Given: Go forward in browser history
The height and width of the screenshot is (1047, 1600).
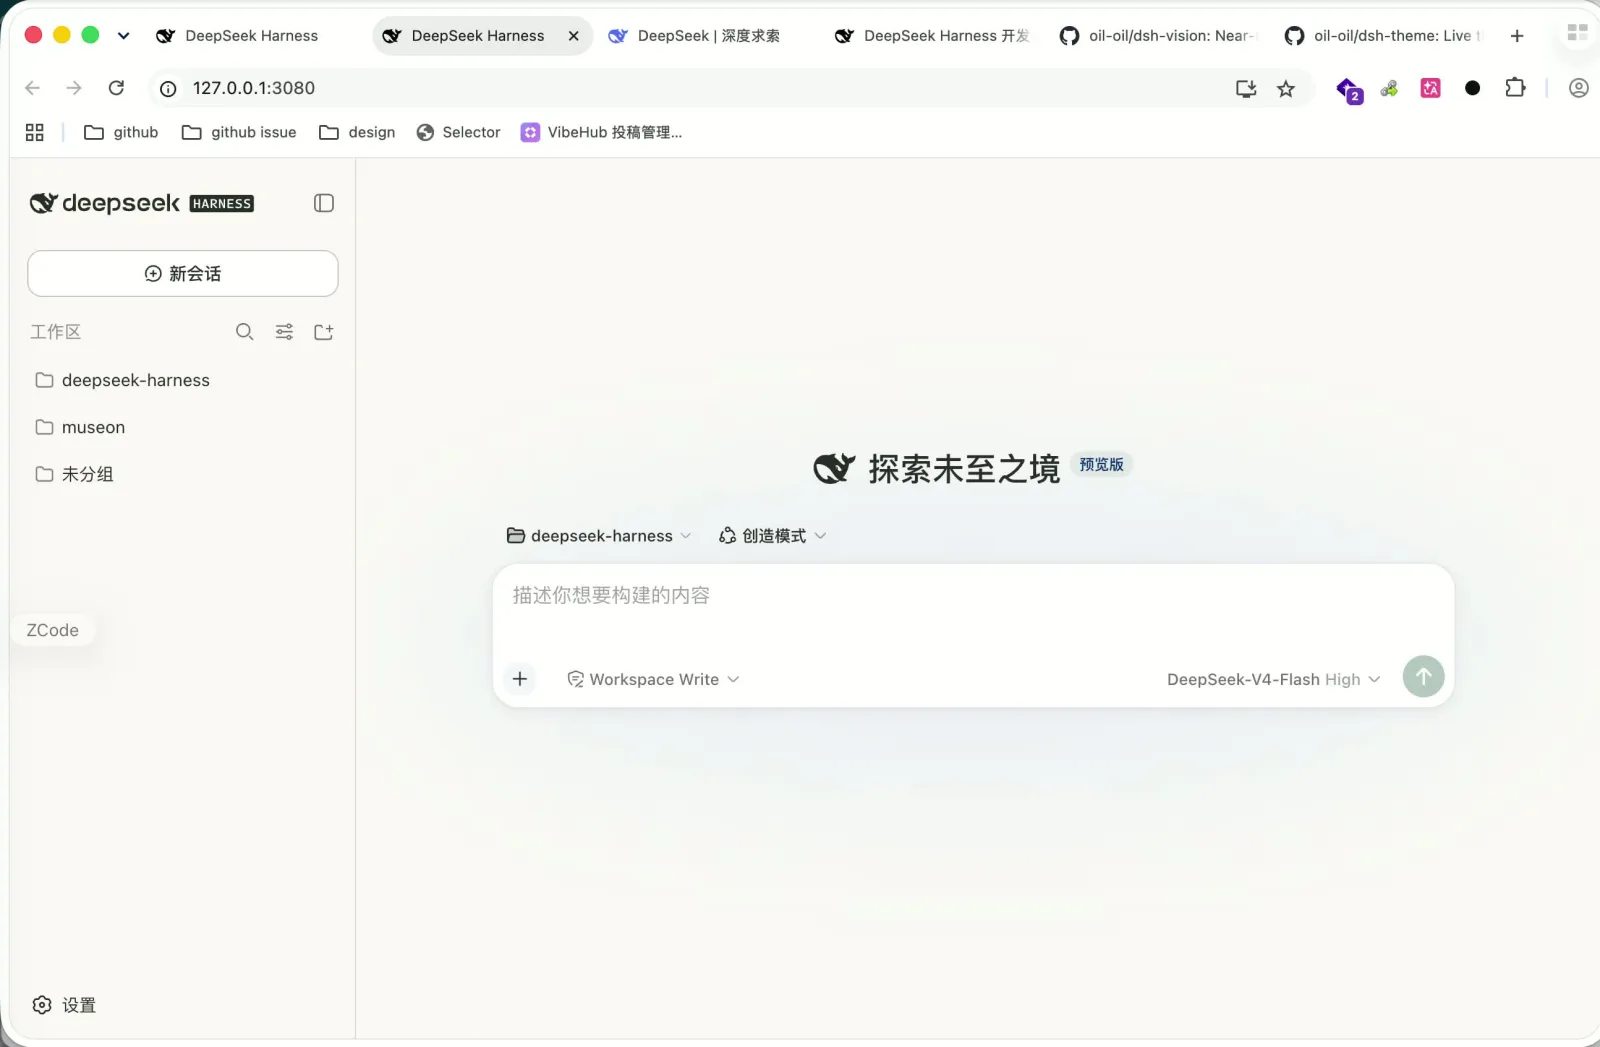Looking at the screenshot, I should pos(74,88).
